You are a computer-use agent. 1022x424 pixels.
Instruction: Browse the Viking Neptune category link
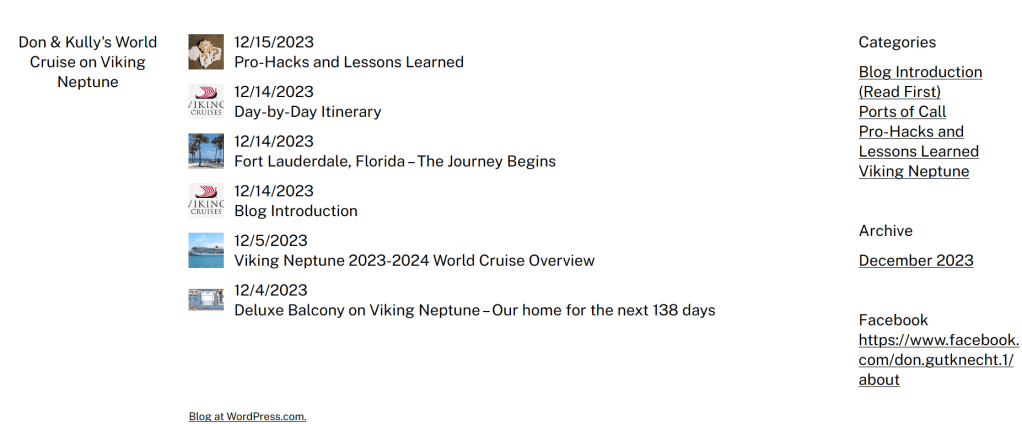(913, 171)
